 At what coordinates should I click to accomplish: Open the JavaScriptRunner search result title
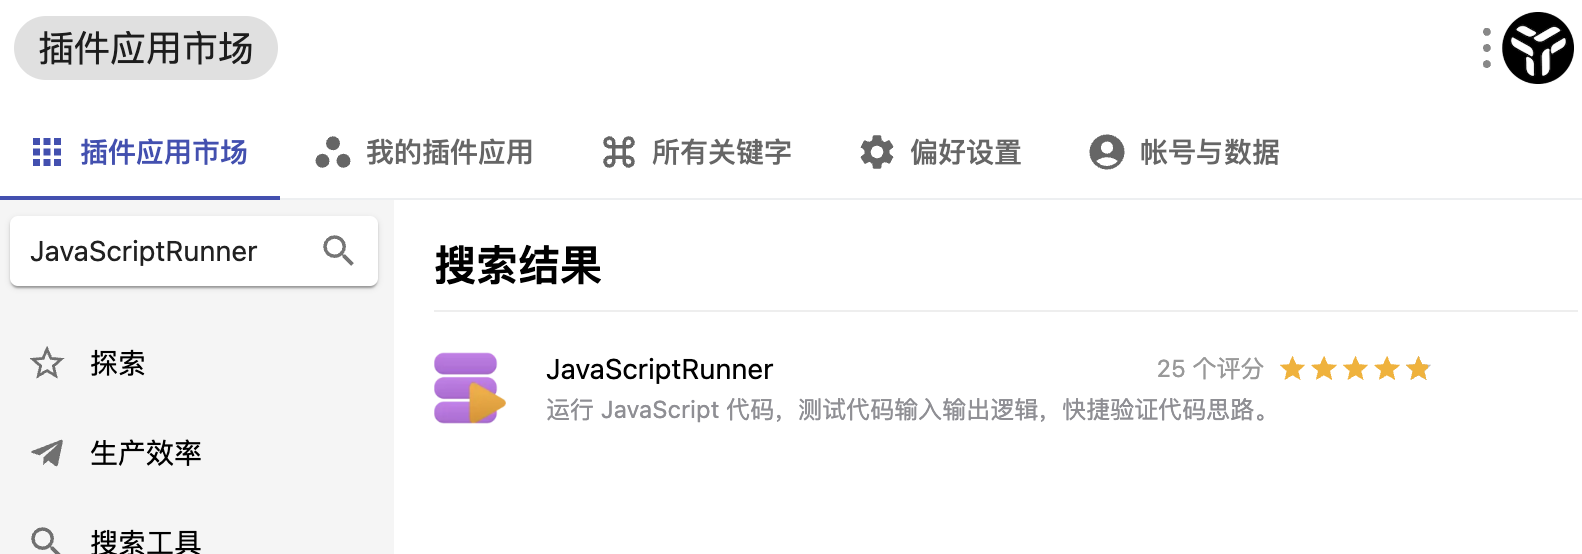tap(660, 369)
